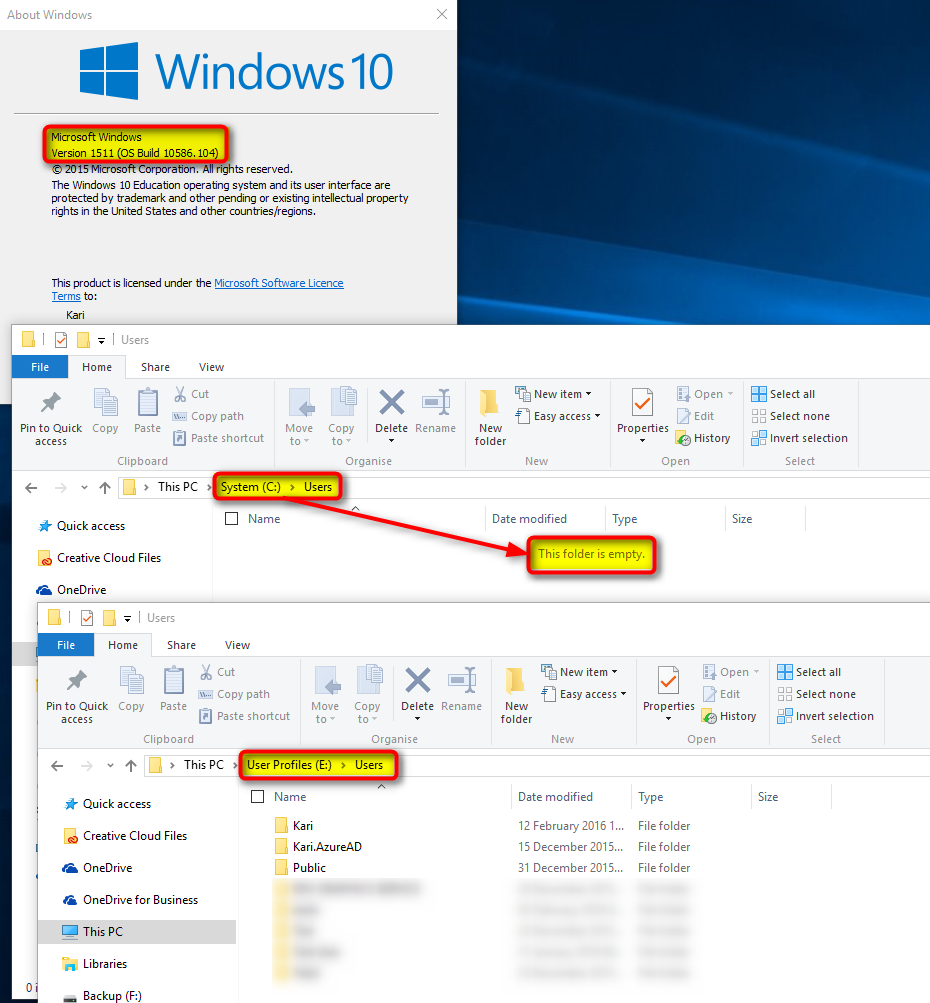Select This PC in lower Explorer navigation pane
This screenshot has width=930, height=1003.
coord(137,932)
